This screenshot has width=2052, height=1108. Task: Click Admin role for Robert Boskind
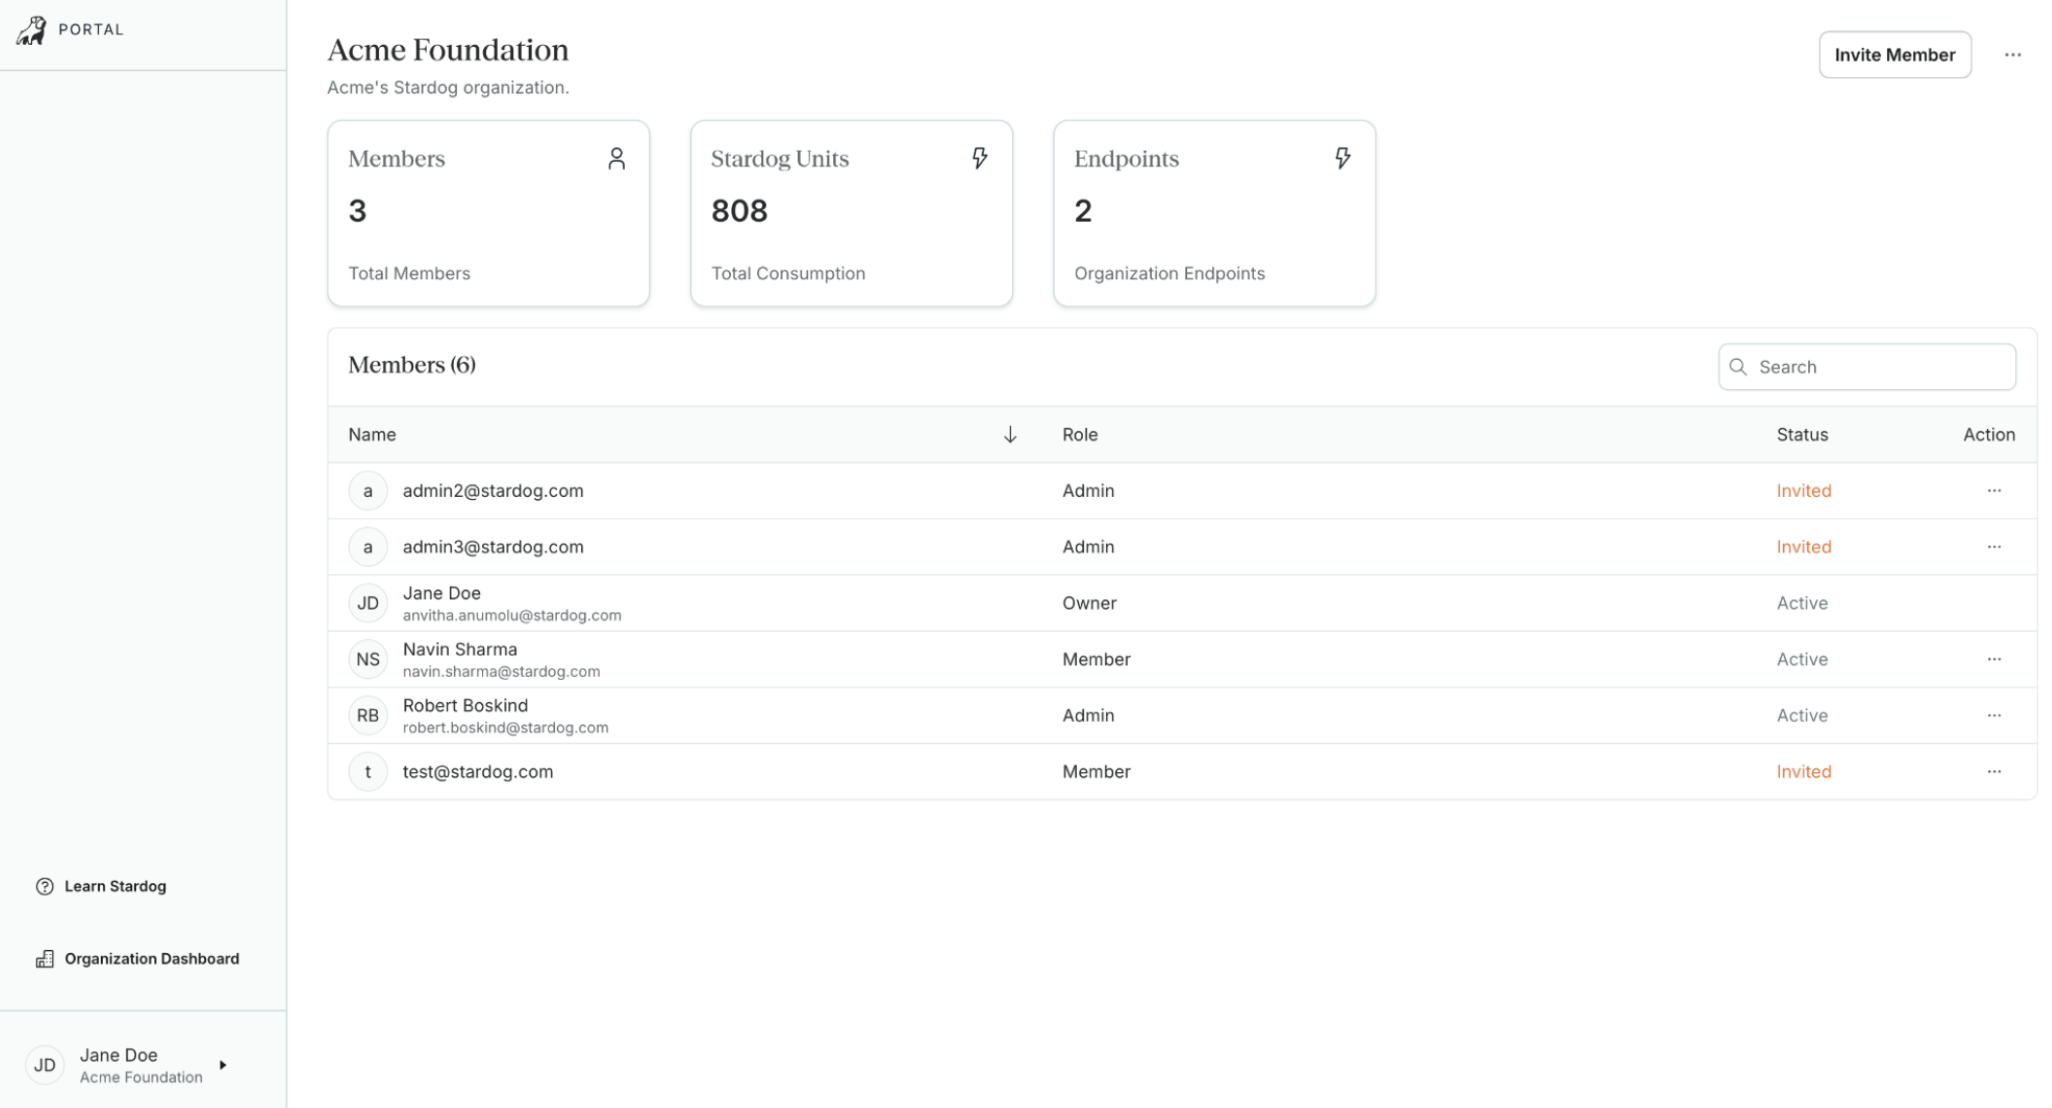pos(1088,715)
